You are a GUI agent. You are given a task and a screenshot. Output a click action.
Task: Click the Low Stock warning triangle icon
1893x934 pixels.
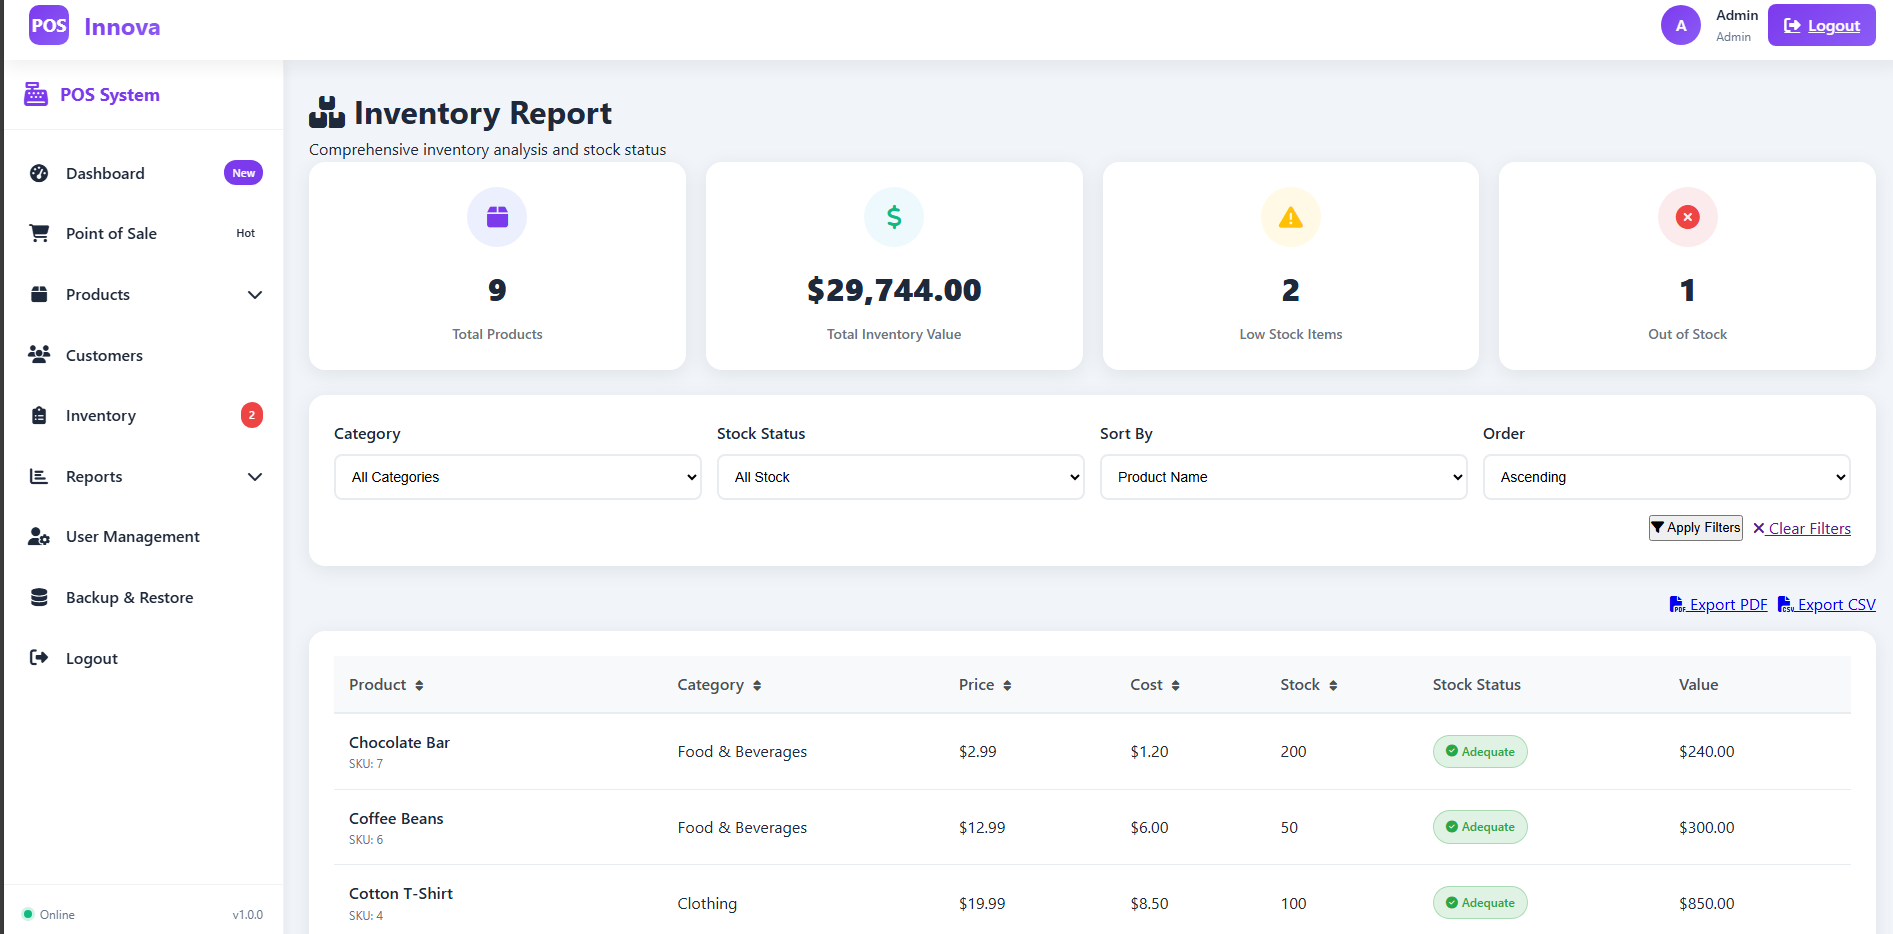click(1290, 217)
